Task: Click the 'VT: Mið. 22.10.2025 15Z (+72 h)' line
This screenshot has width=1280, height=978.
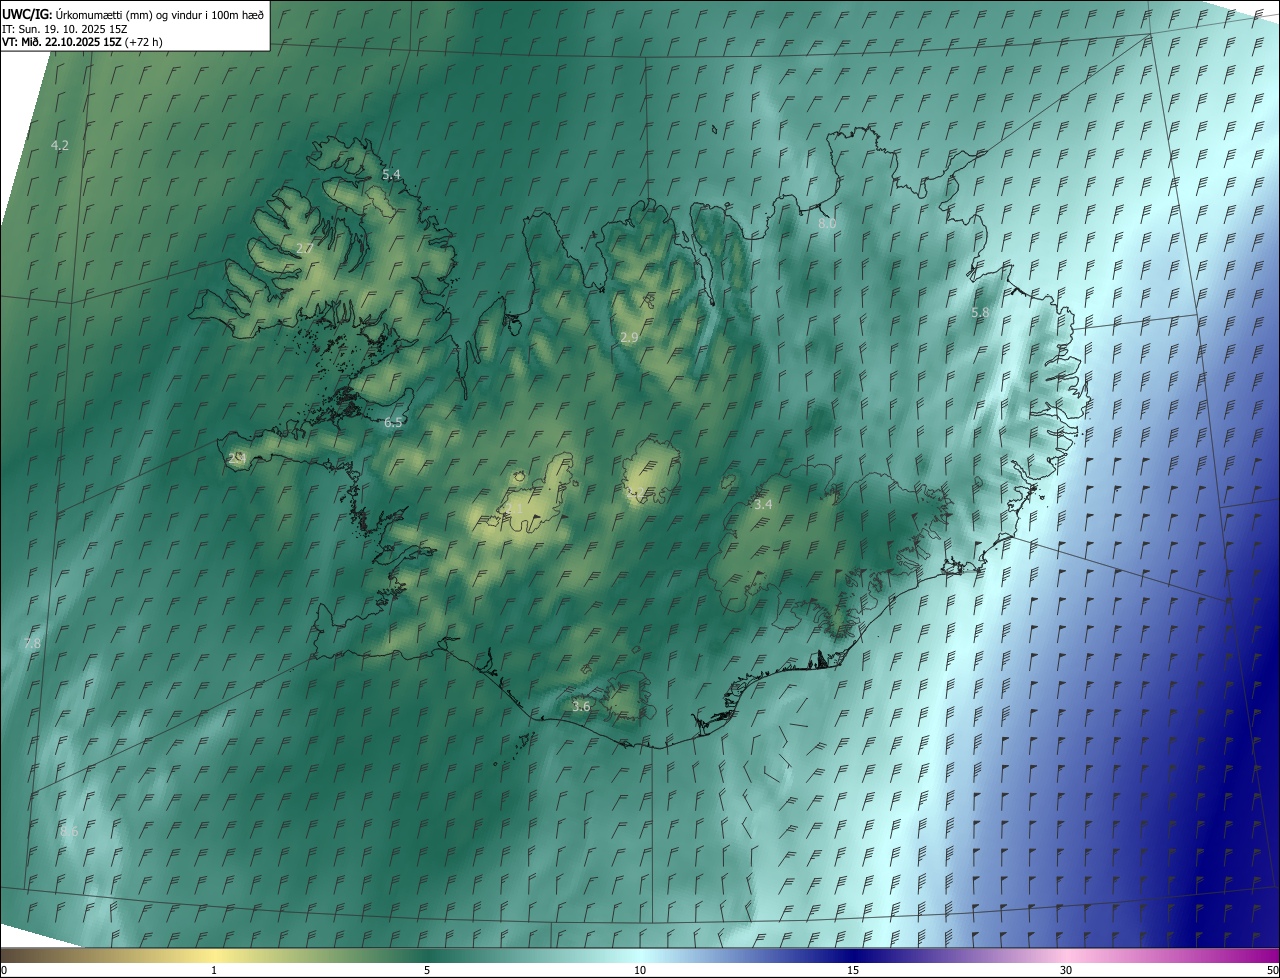Action: pos(83,42)
